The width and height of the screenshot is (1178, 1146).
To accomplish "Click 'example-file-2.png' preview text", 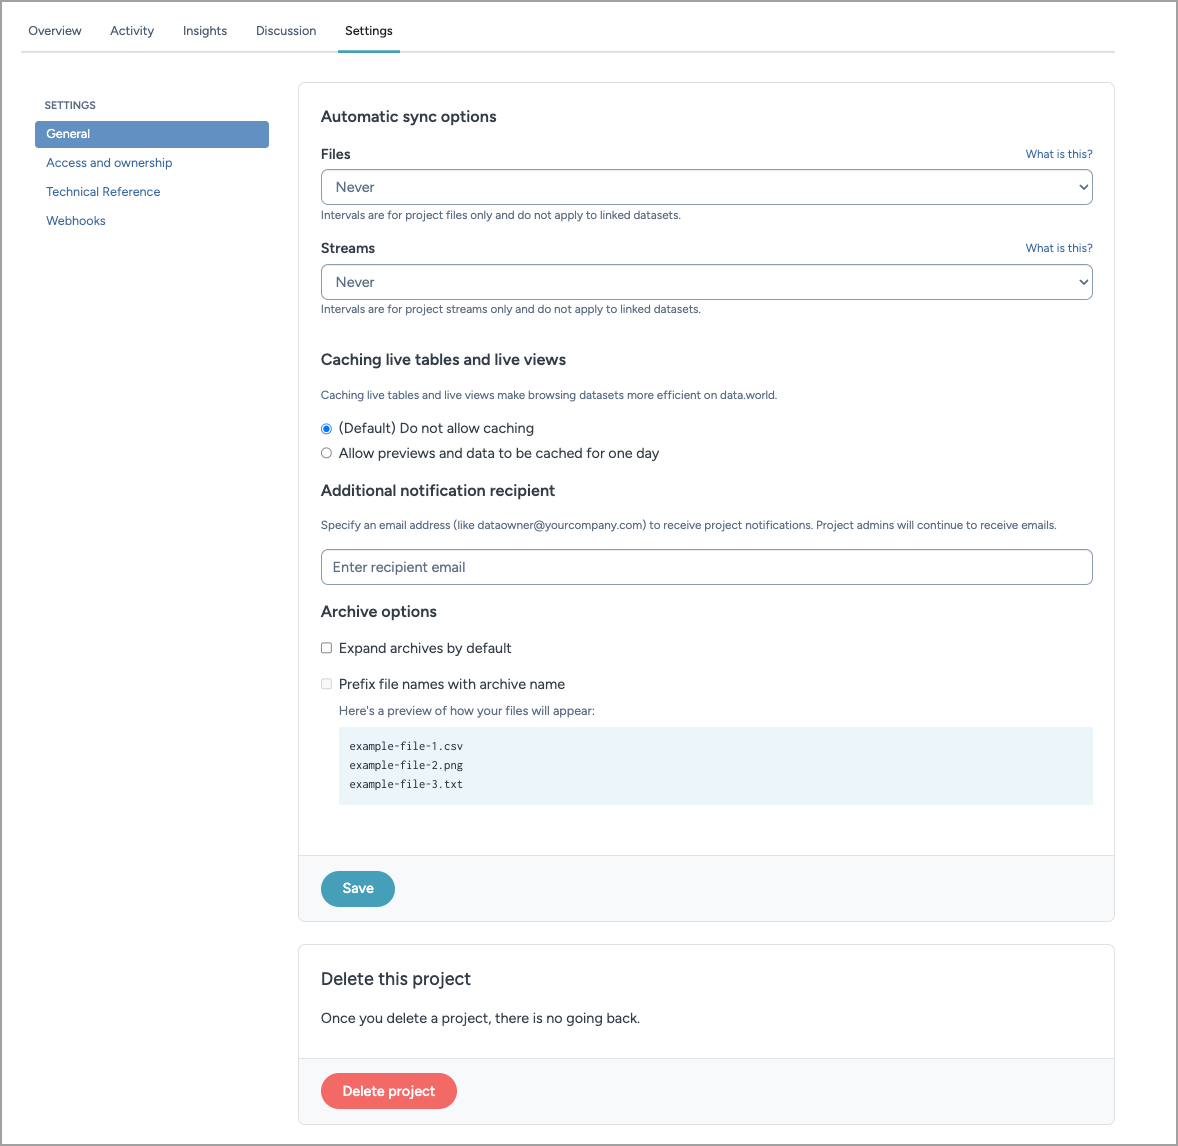I will 406,765.
